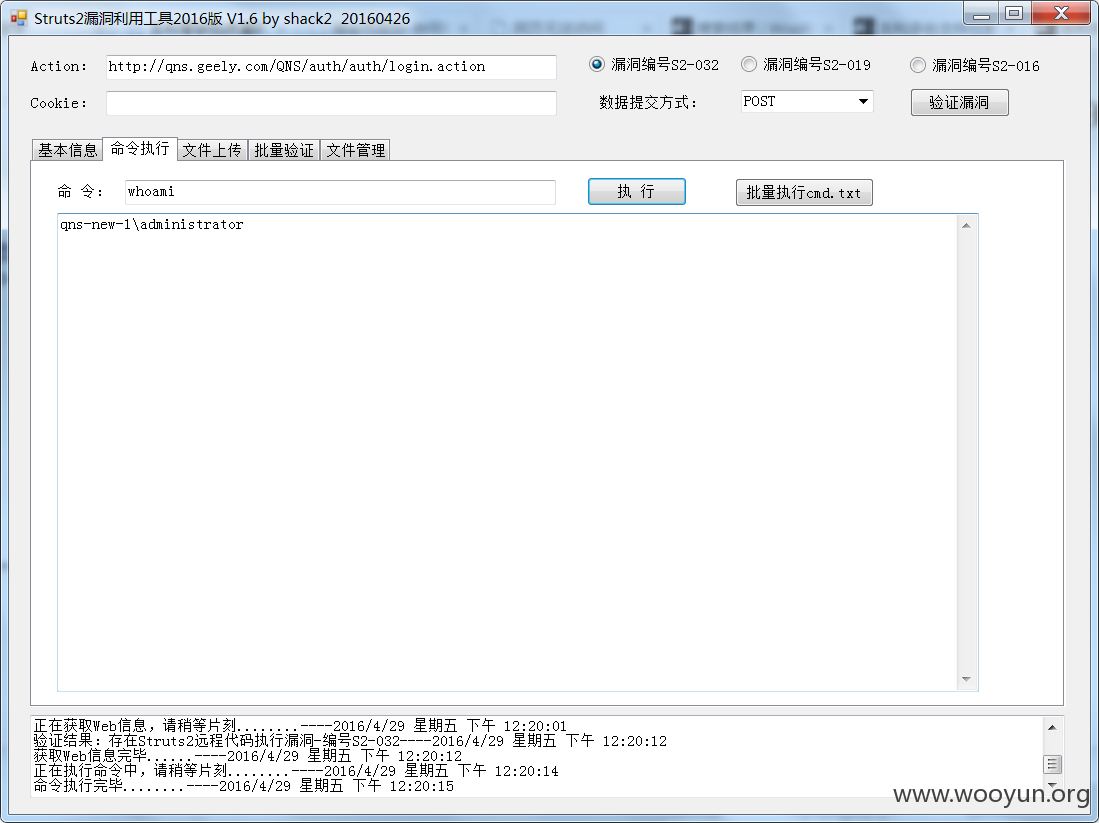Focus the empty Cookie input field

(x=332, y=103)
